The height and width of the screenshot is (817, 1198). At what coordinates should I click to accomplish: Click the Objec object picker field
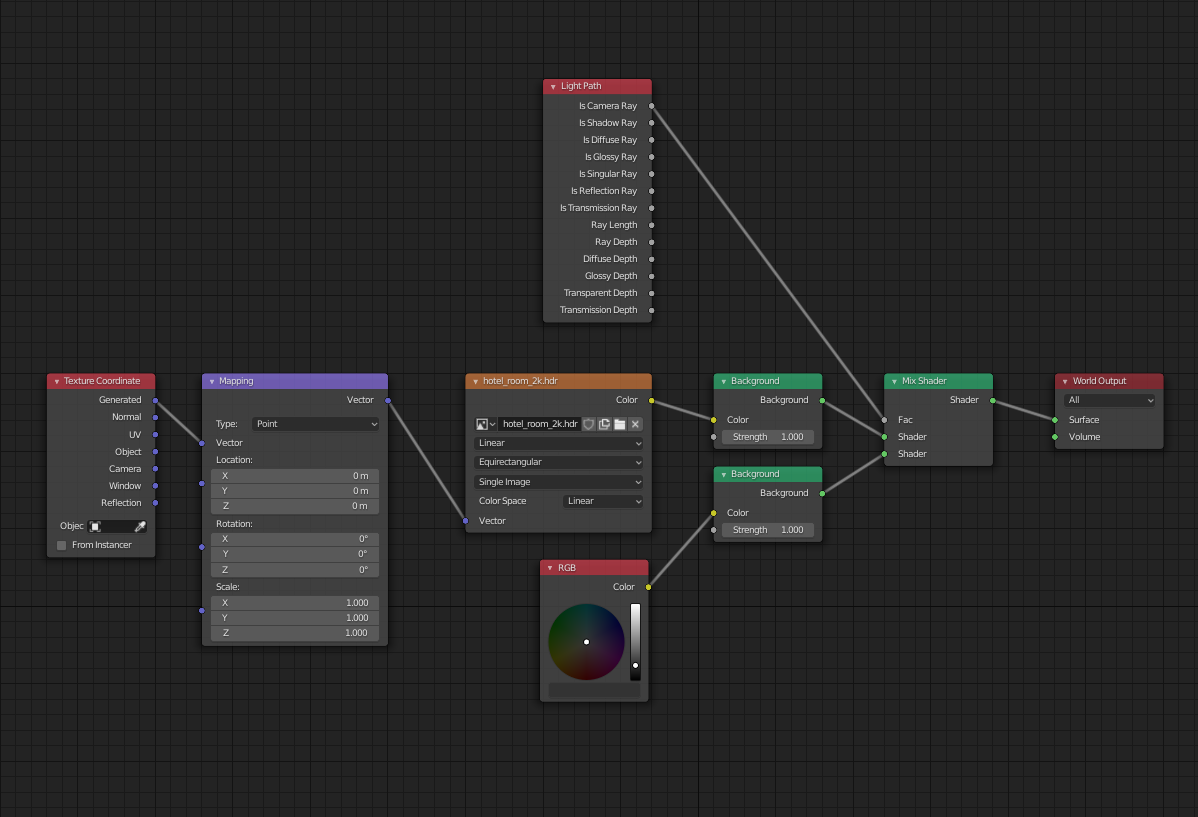coord(118,527)
